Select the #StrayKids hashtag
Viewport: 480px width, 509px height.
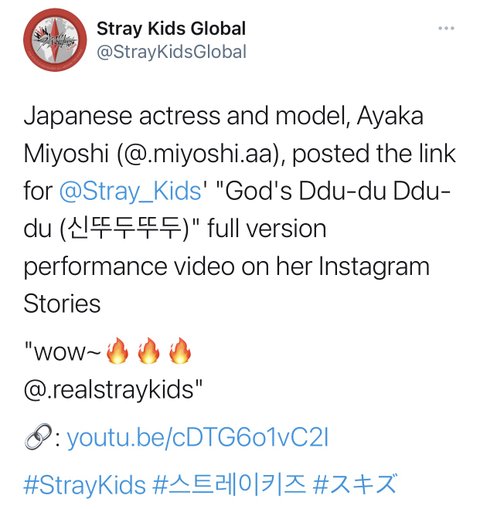tap(85, 485)
